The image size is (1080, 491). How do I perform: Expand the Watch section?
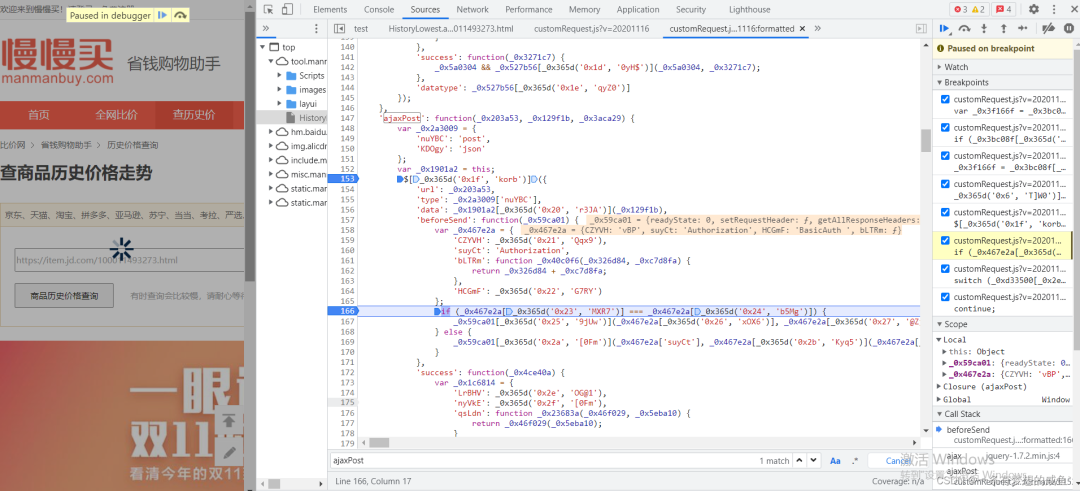point(958,67)
